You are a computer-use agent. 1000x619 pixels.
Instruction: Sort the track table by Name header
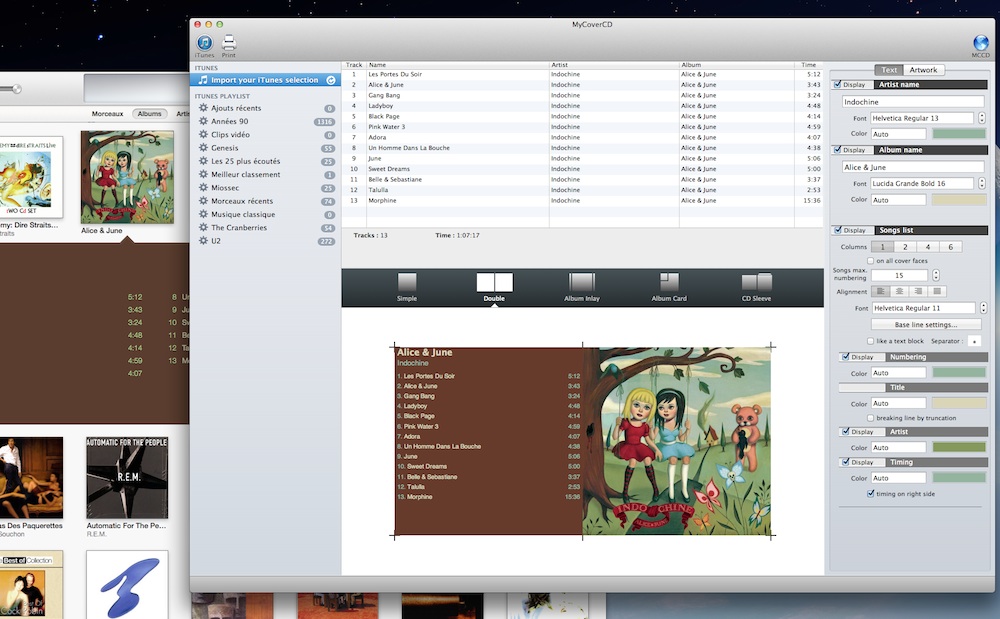click(458, 65)
